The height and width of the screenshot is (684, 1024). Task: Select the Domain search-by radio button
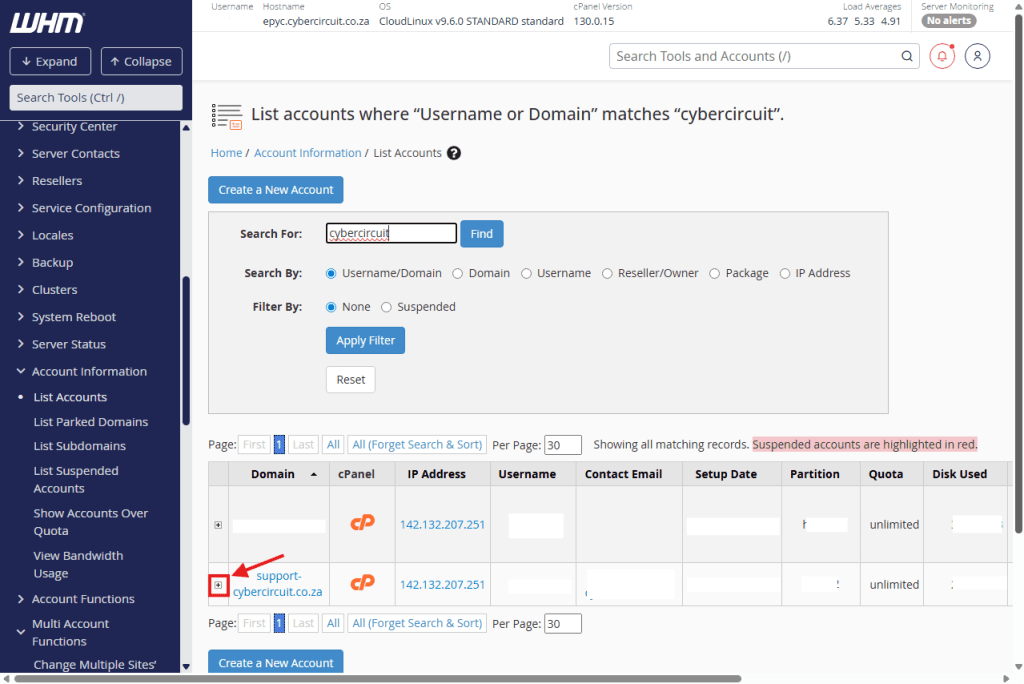pos(458,273)
